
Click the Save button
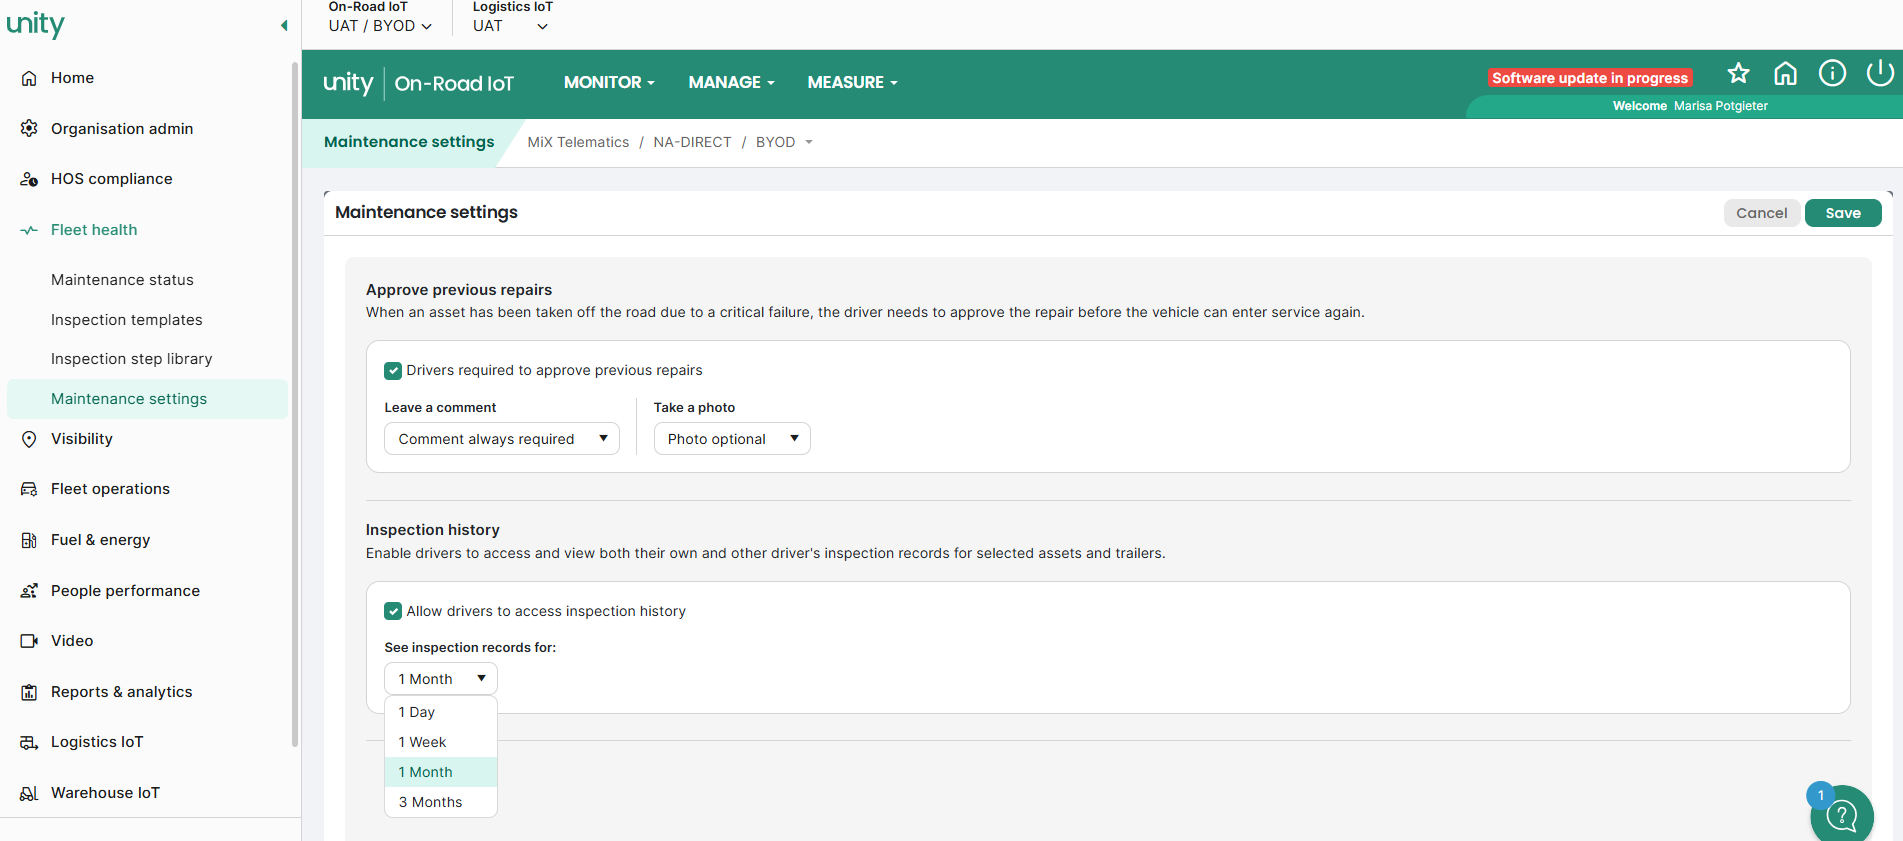[x=1843, y=213]
